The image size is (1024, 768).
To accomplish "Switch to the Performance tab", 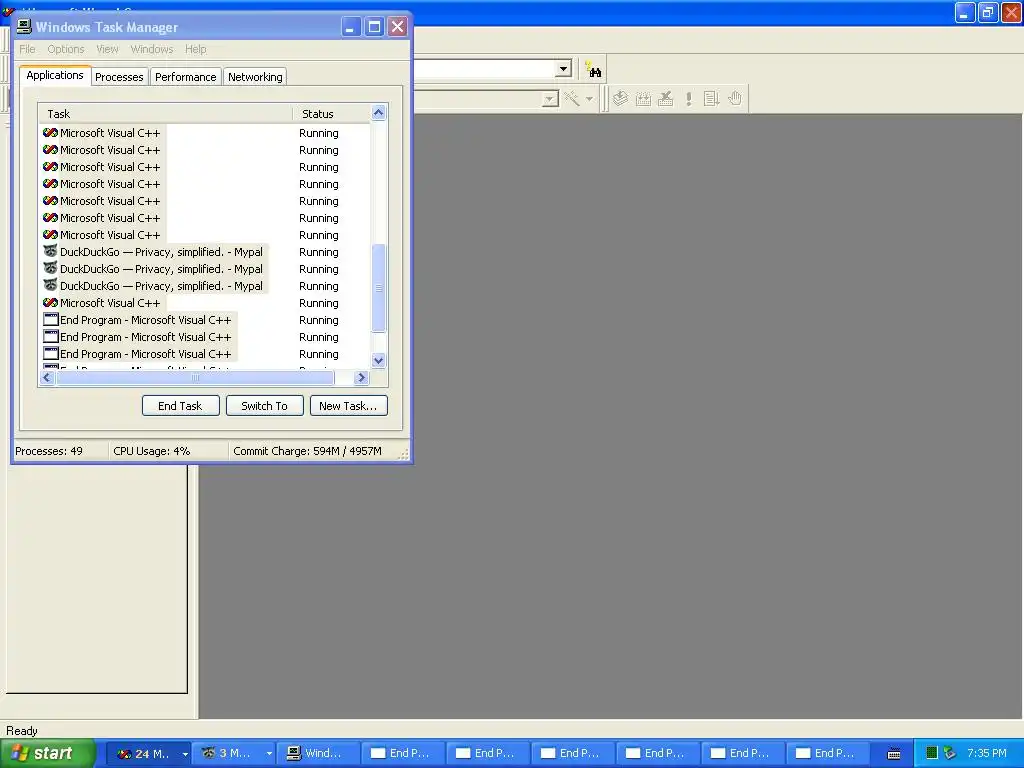I will (x=185, y=76).
